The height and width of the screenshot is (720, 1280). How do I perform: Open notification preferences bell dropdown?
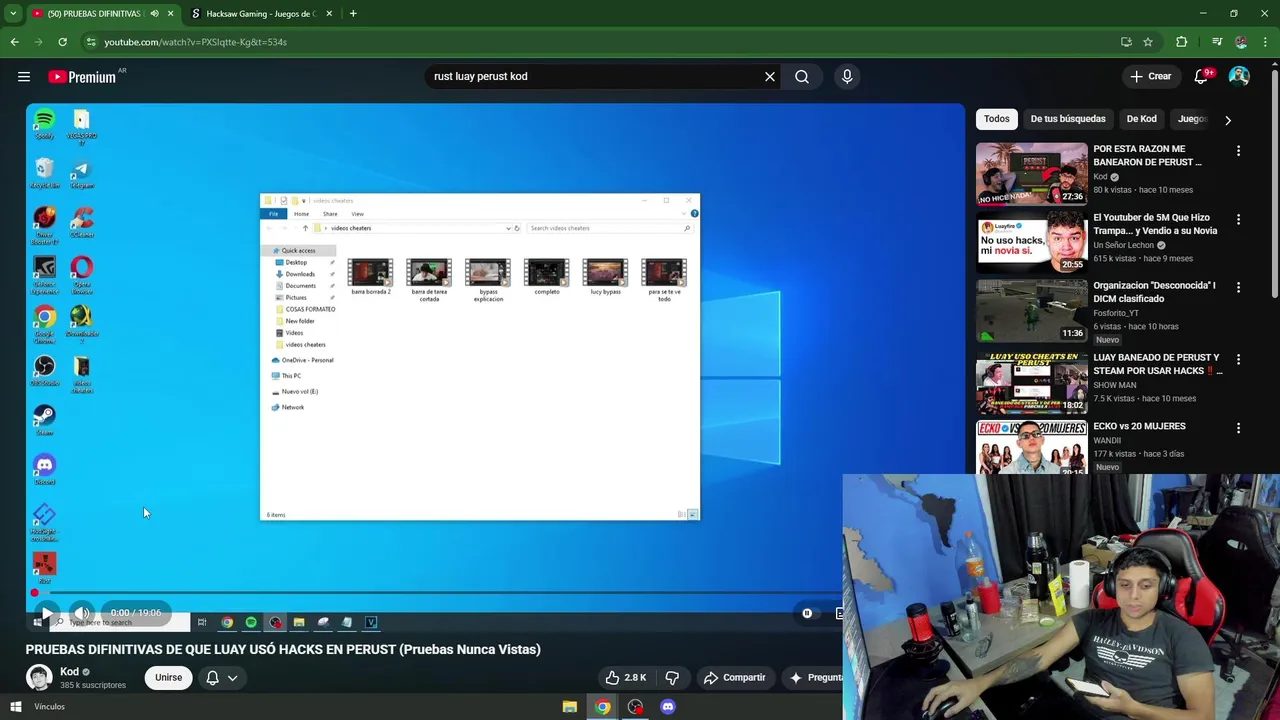pos(222,677)
